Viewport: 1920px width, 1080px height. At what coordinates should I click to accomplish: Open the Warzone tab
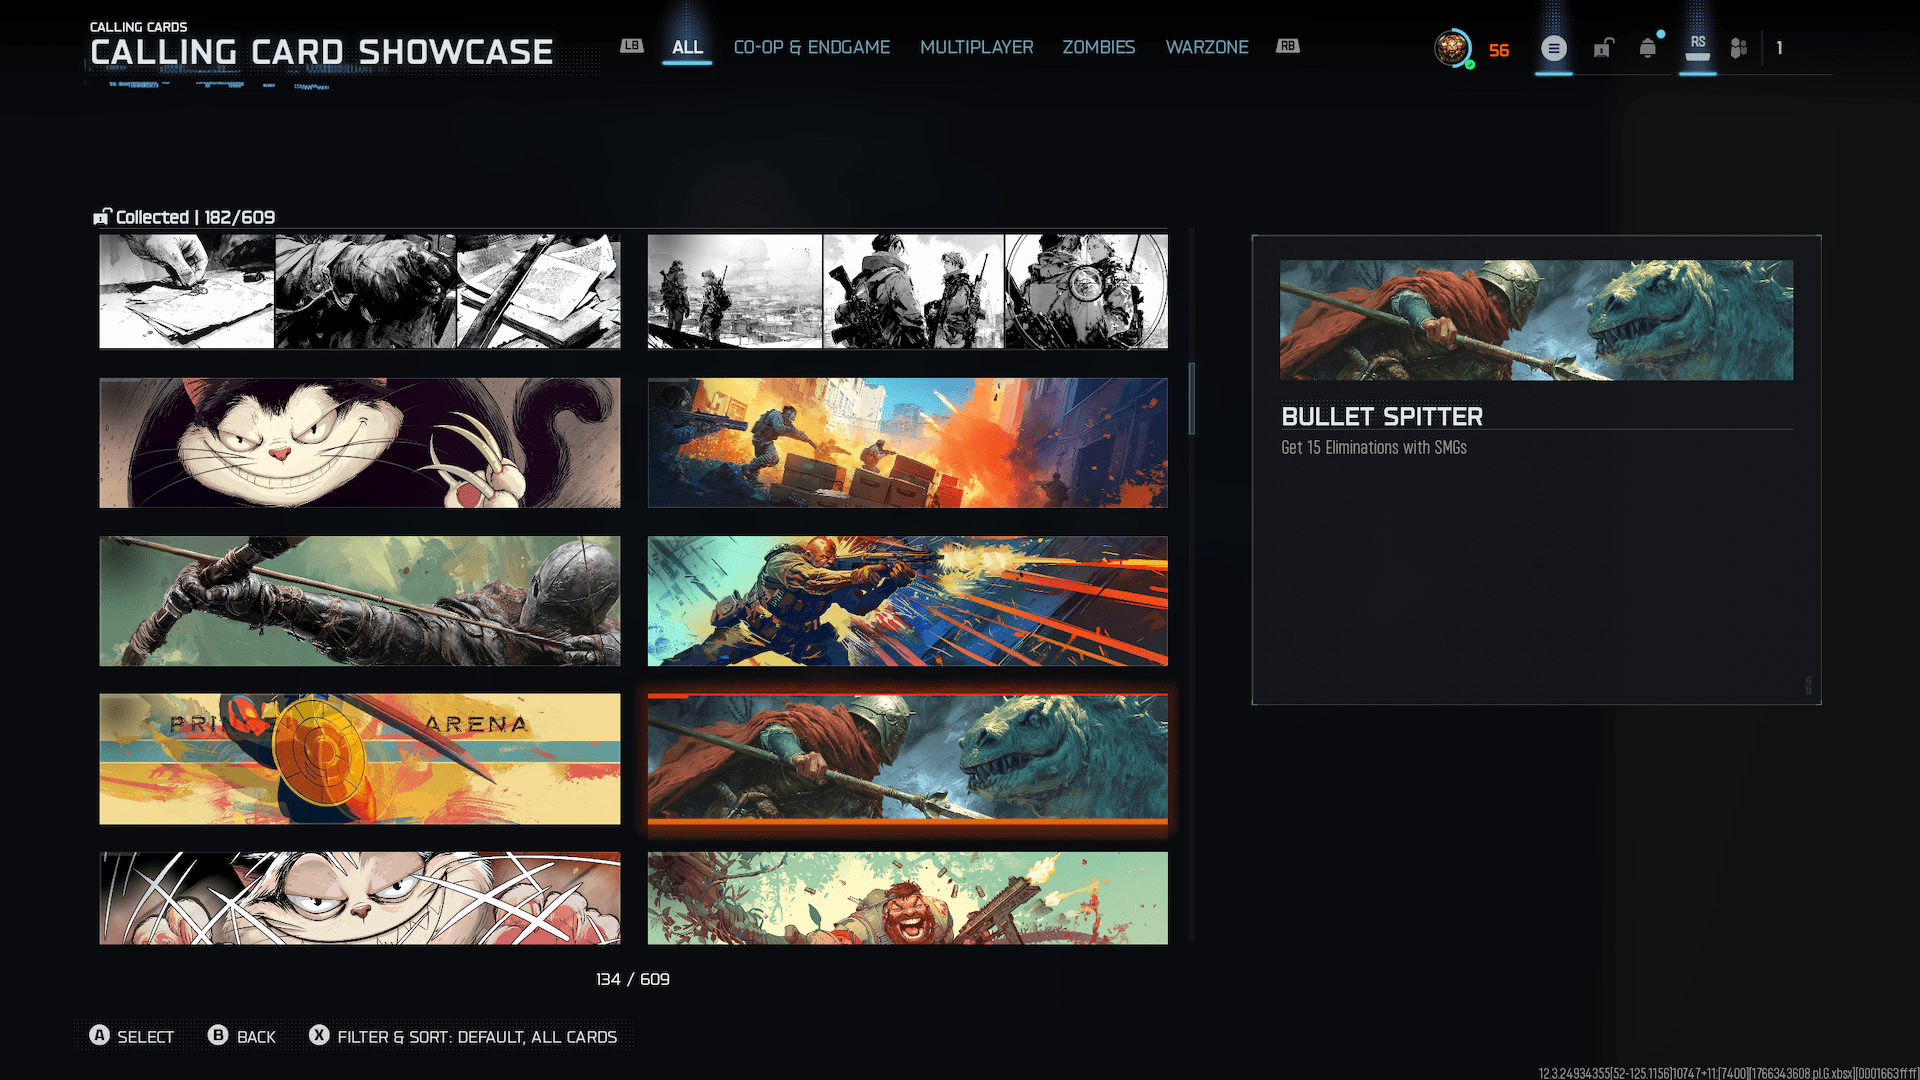pyautogui.click(x=1206, y=47)
